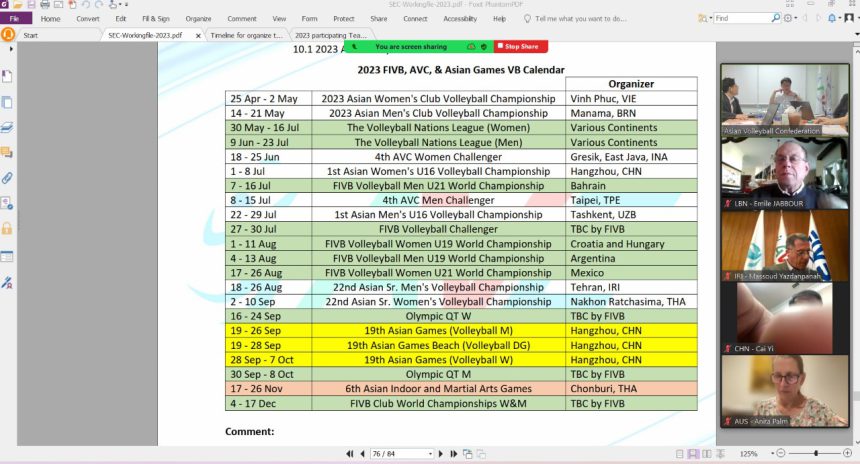Viewport: 860px width, 464px height.
Task: Open the Protect ribbon tab
Action: click(x=344, y=19)
